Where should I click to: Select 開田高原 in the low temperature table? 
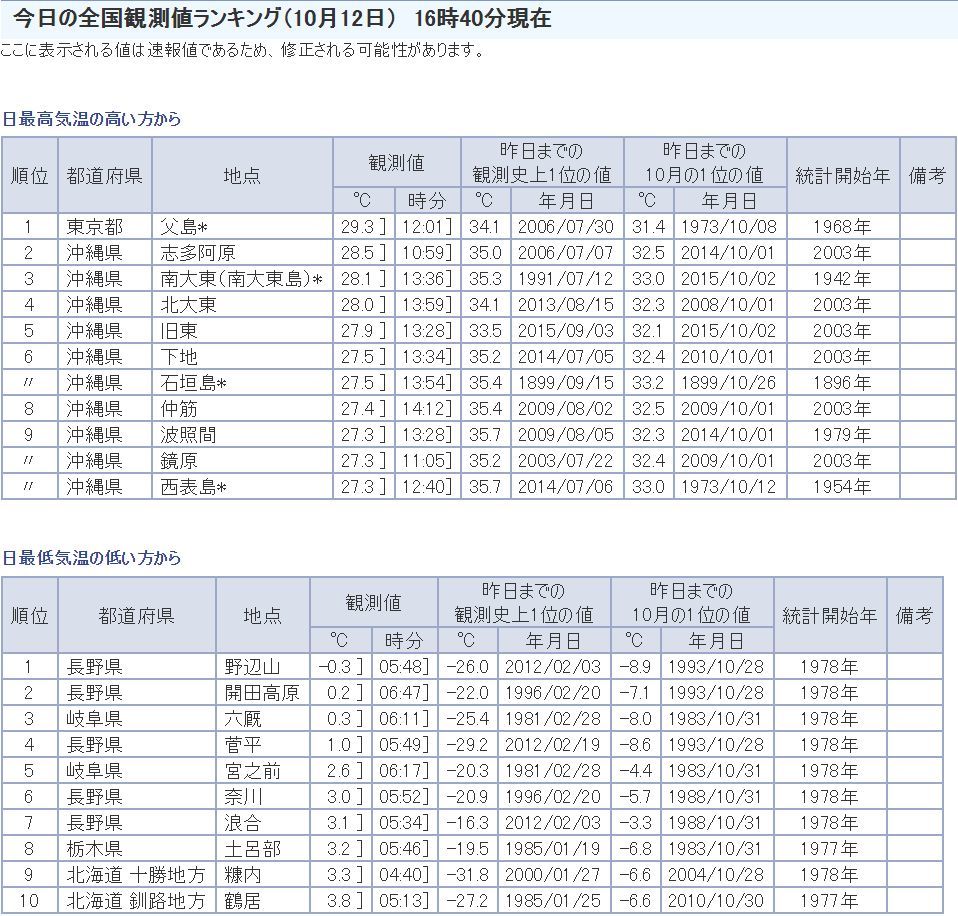[x=261, y=693]
